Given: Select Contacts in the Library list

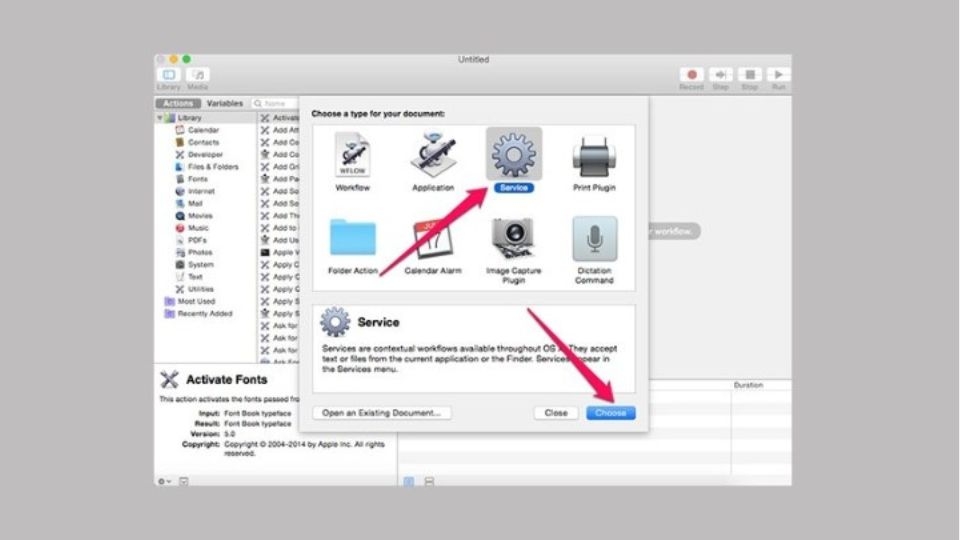Looking at the screenshot, I should tap(203, 142).
